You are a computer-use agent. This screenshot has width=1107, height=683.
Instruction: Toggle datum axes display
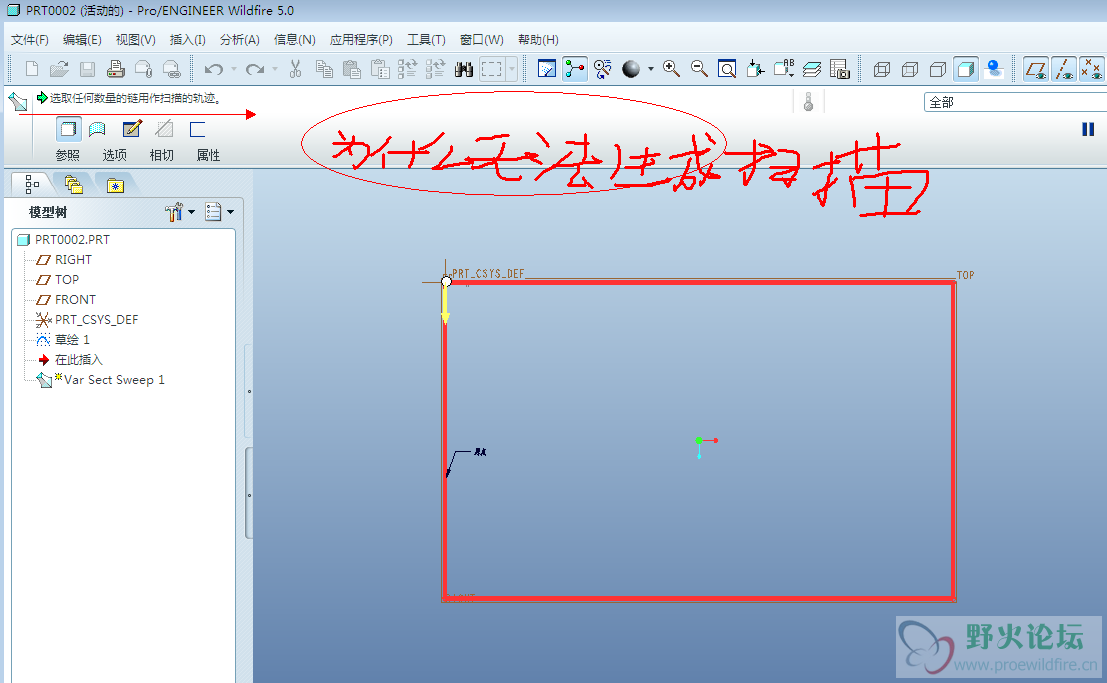1064,69
